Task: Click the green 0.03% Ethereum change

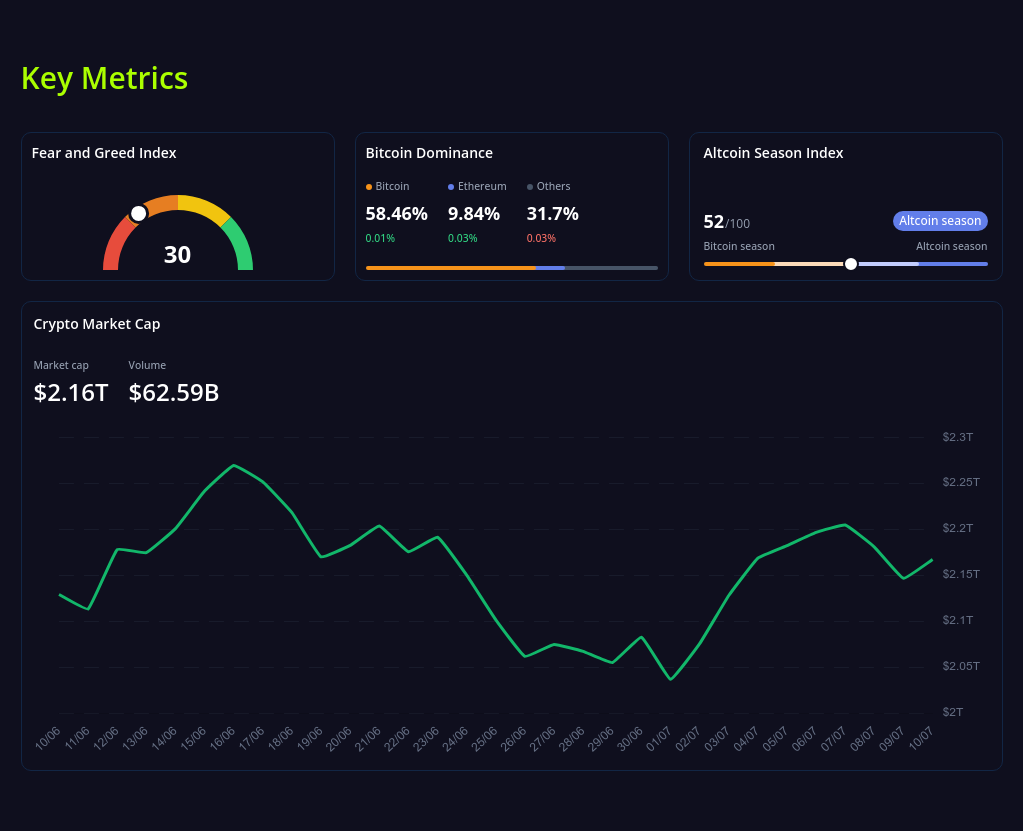Action: tap(463, 238)
